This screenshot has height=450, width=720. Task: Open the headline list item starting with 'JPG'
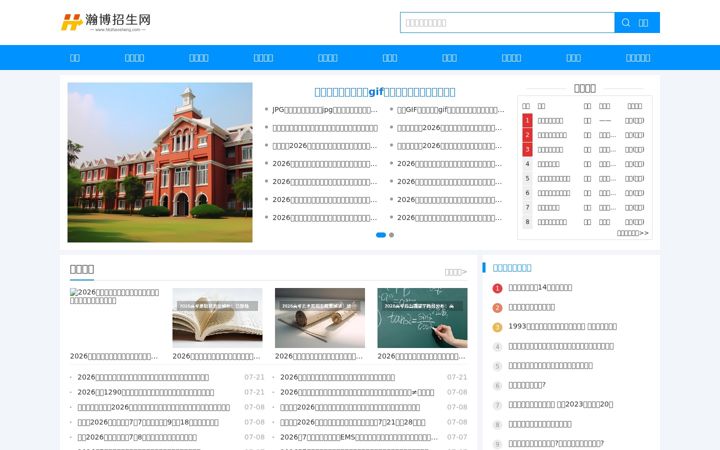(x=325, y=110)
